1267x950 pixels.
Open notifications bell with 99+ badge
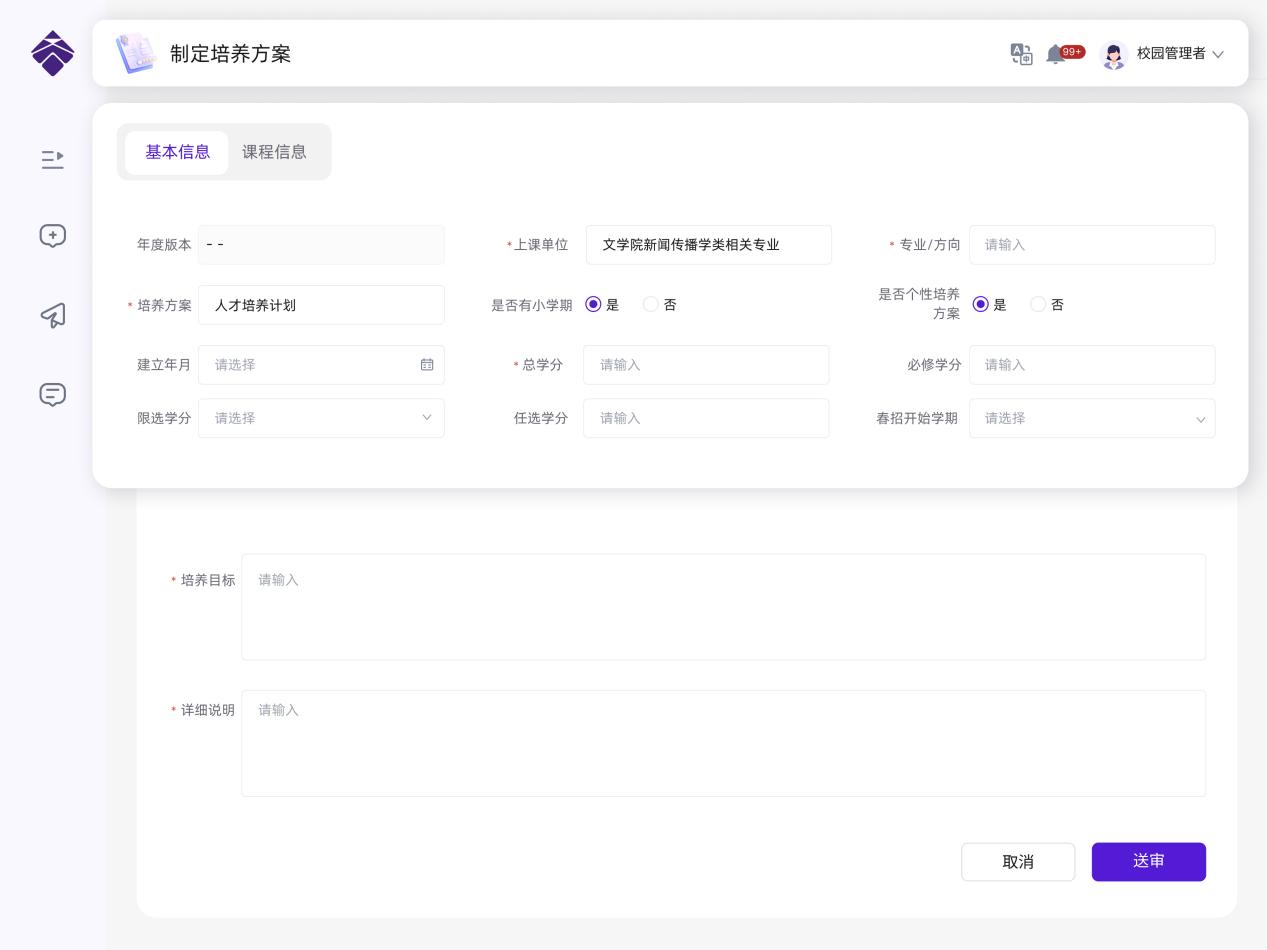[x=1056, y=54]
